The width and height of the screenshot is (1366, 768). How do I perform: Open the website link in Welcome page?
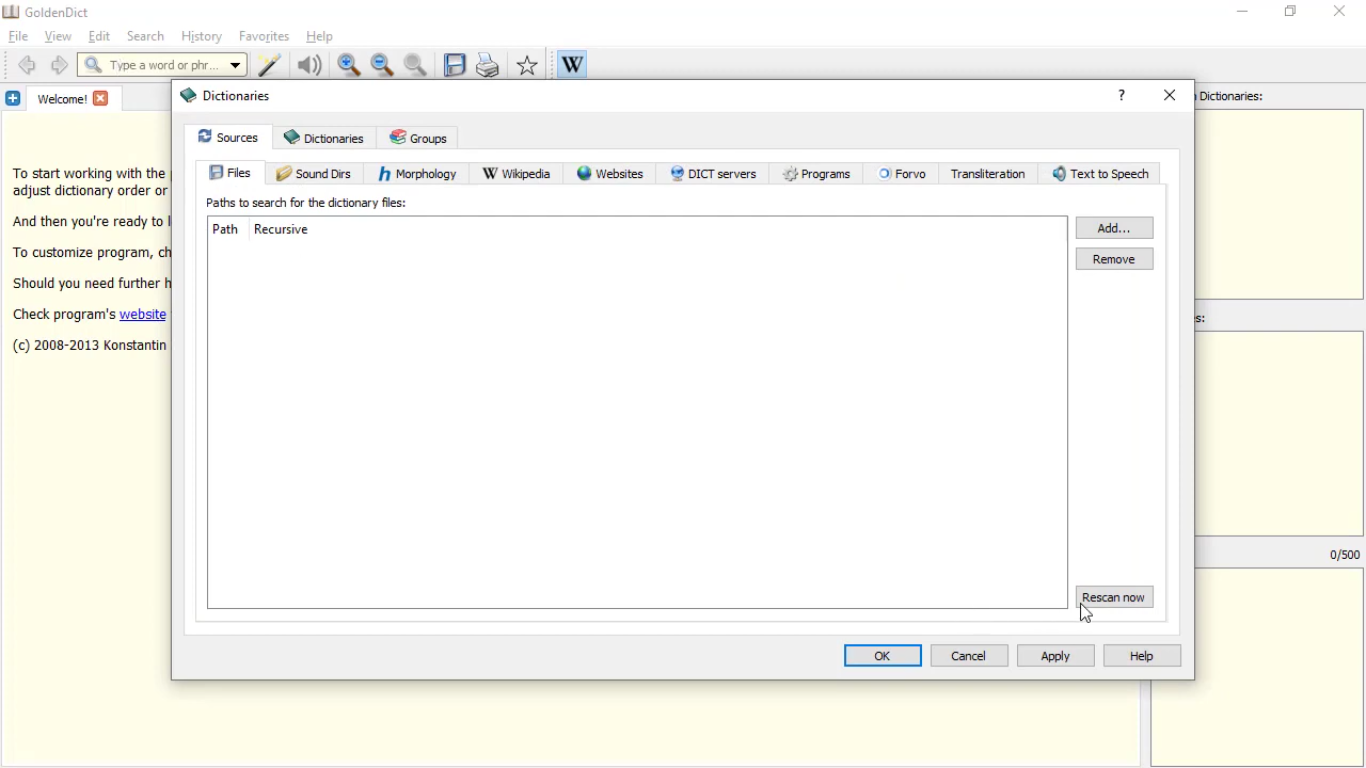(143, 314)
